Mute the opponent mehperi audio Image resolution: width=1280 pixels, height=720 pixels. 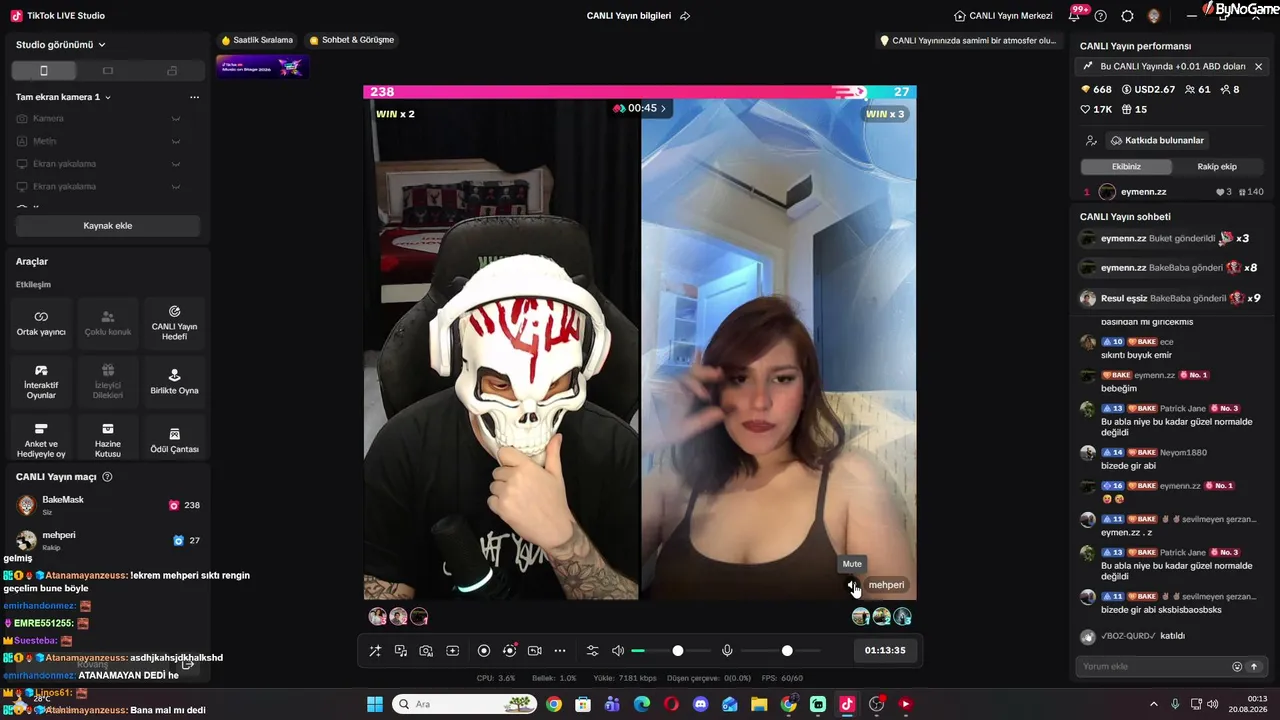pyautogui.click(x=852, y=585)
